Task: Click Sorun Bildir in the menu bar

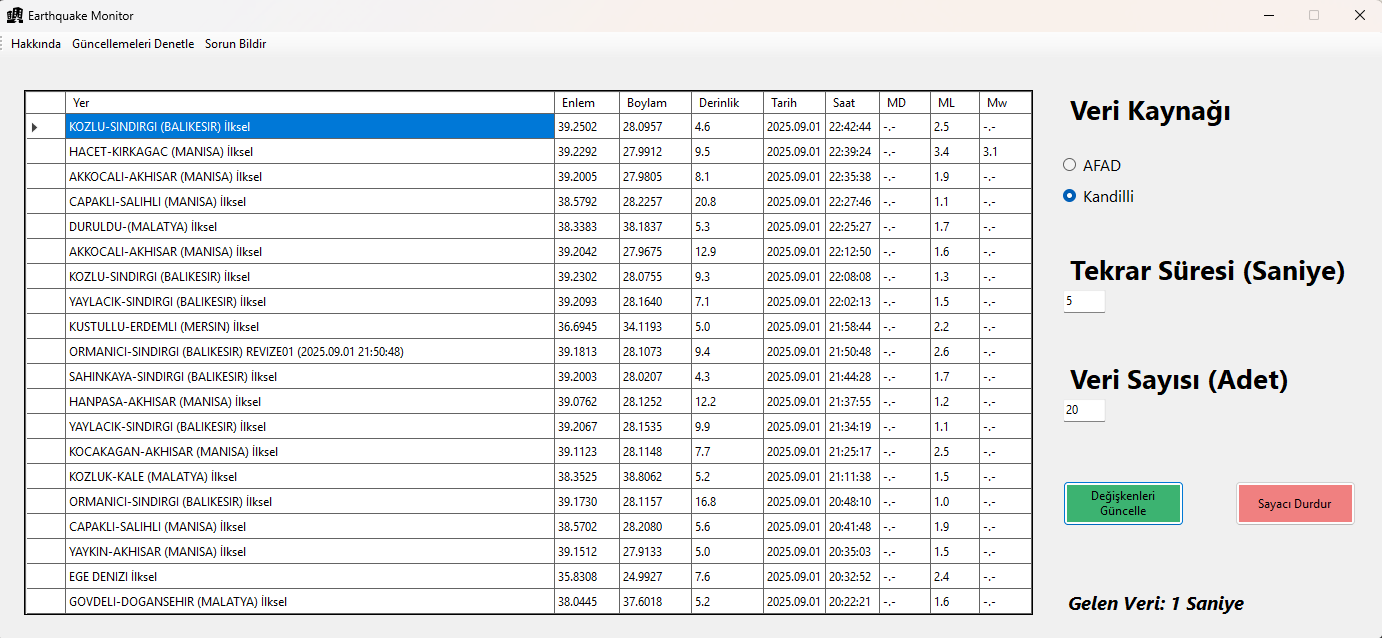Action: point(235,44)
